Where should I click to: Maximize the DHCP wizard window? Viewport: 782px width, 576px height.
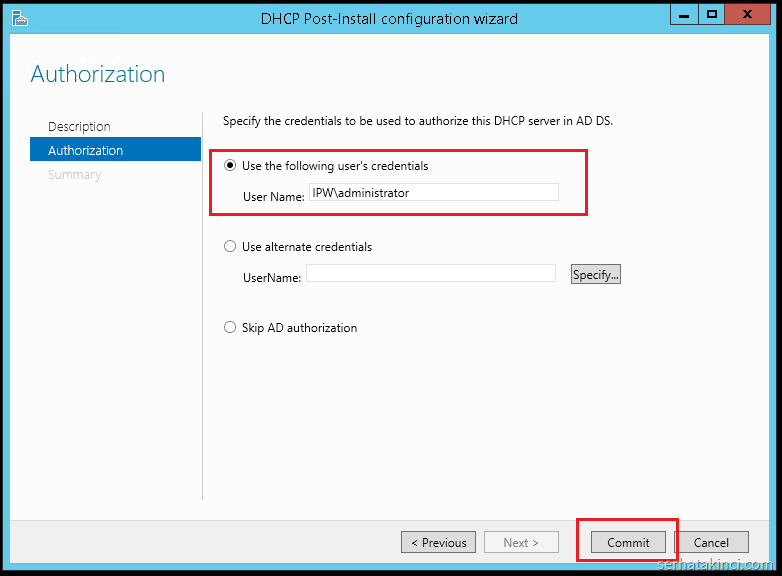(x=711, y=15)
